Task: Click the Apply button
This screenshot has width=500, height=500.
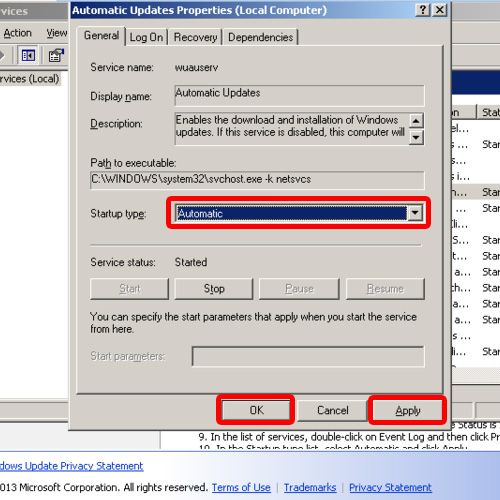Action: pyautogui.click(x=408, y=410)
